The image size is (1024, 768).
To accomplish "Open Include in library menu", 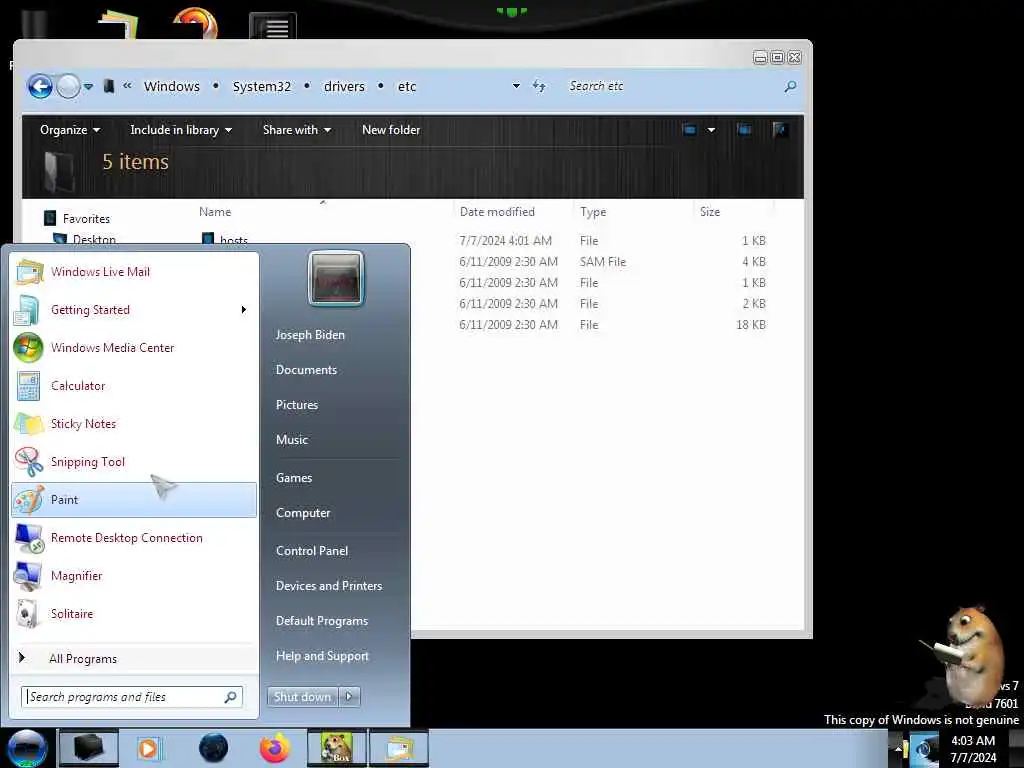I will [181, 130].
